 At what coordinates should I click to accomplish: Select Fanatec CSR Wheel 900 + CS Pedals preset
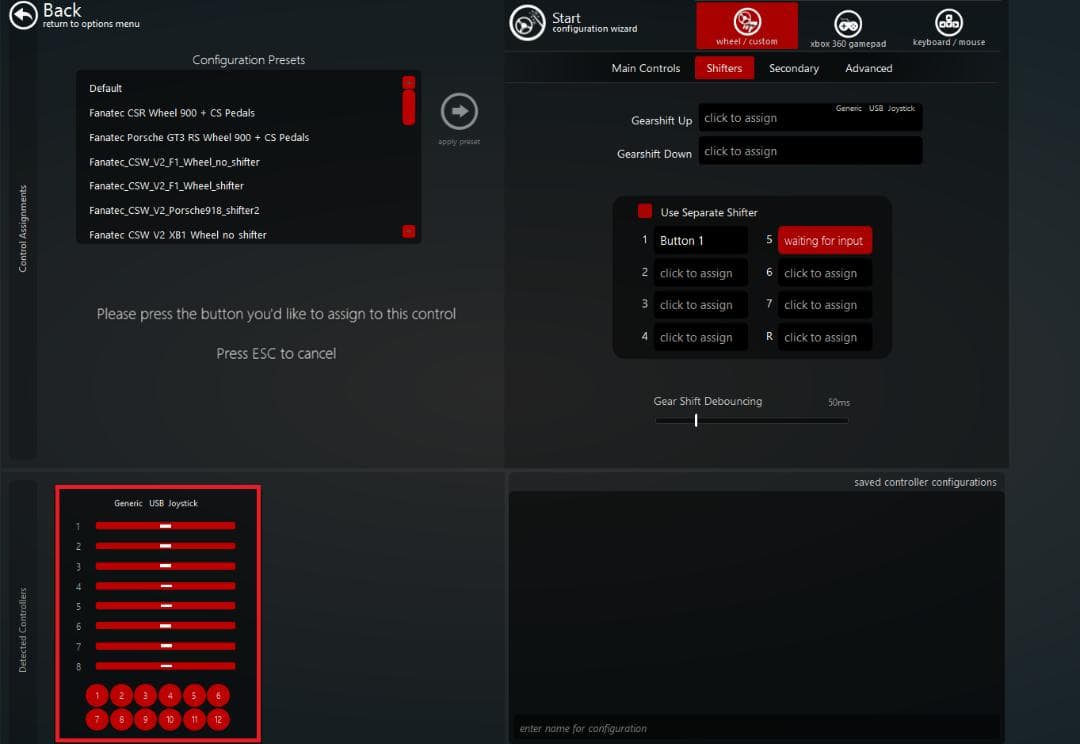pyautogui.click(x=172, y=113)
